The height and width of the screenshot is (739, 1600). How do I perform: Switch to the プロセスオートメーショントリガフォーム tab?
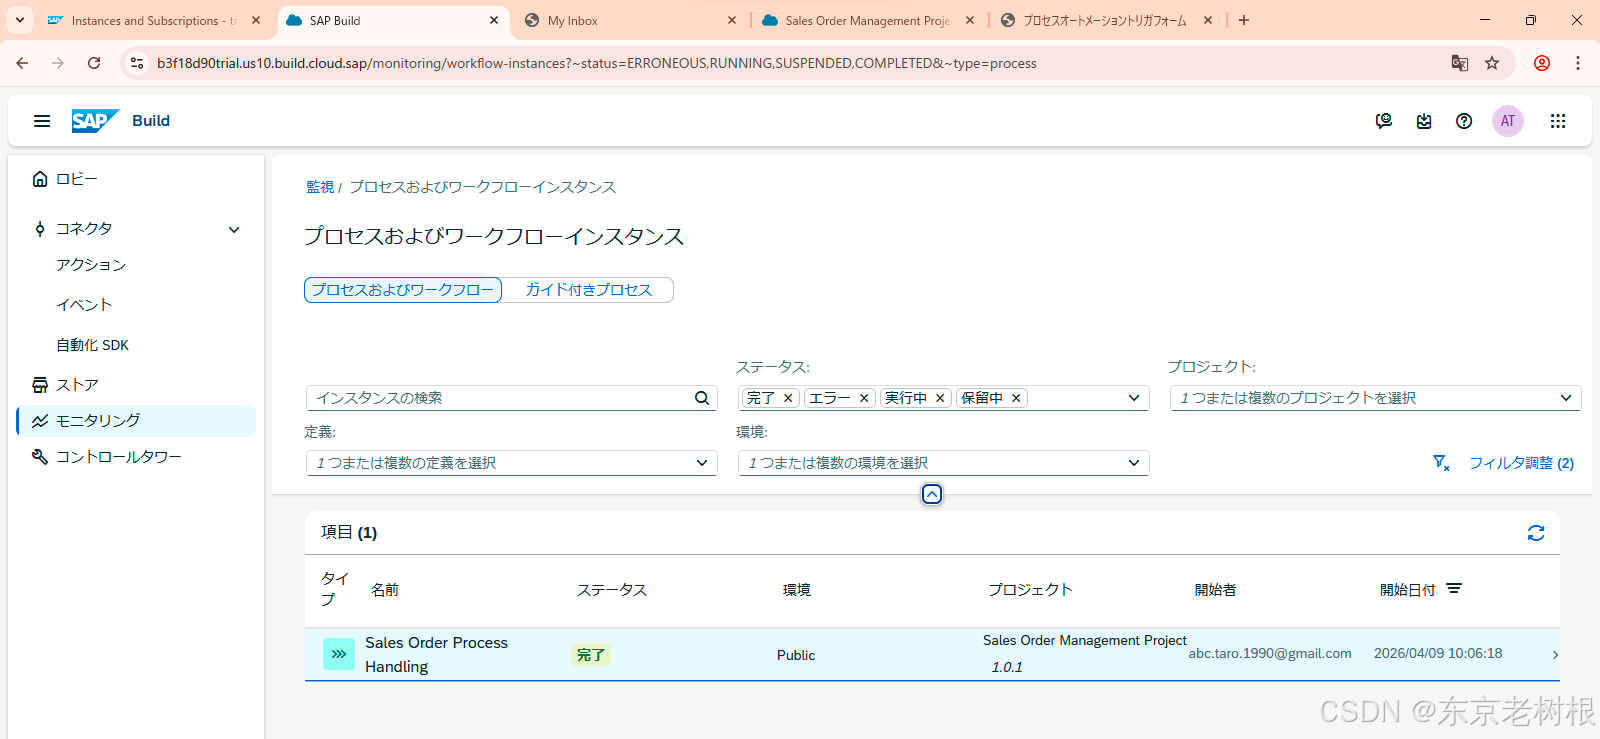click(1104, 20)
